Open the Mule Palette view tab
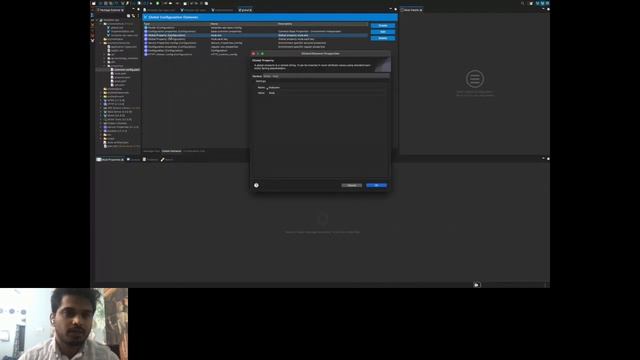Image resolution: width=640 pixels, height=360 pixels. 412,10
